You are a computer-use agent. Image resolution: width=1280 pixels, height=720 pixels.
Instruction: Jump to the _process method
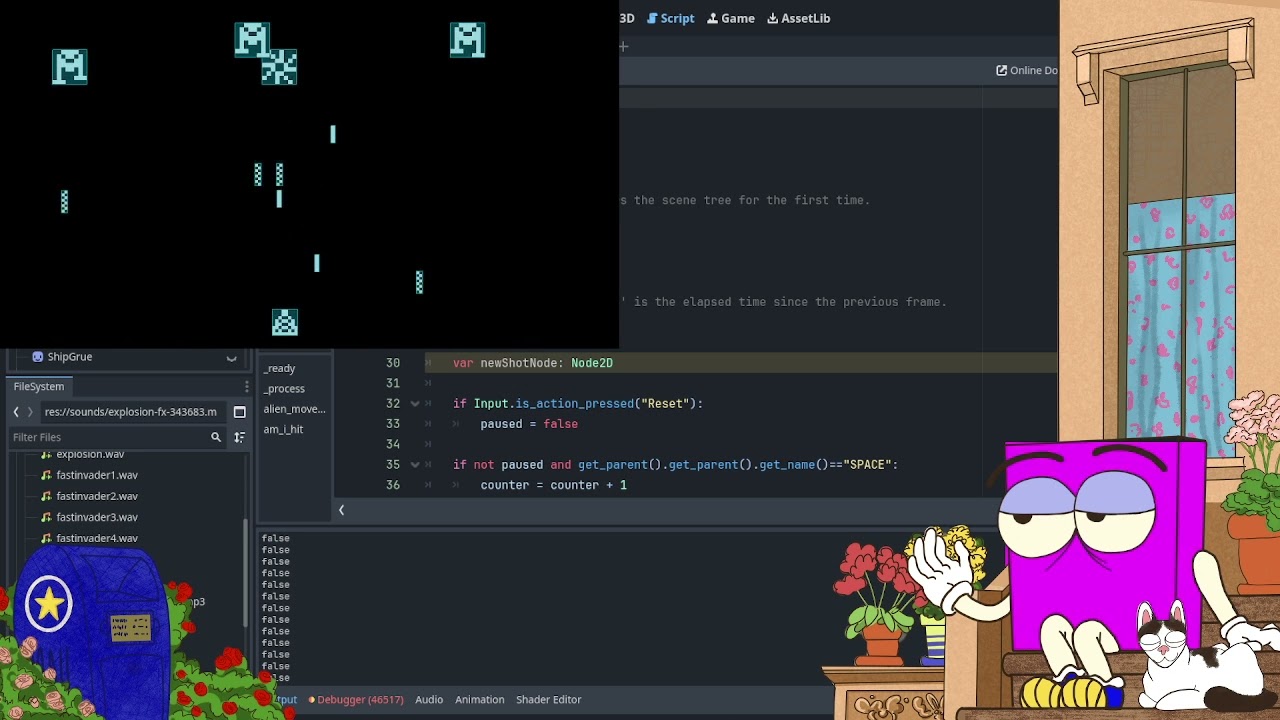pyautogui.click(x=284, y=388)
